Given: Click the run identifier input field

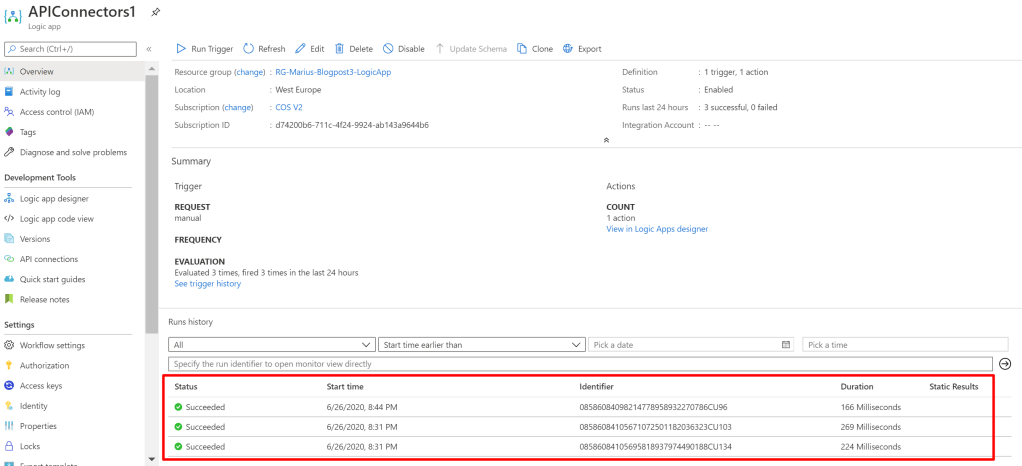Looking at the screenshot, I should (x=580, y=364).
